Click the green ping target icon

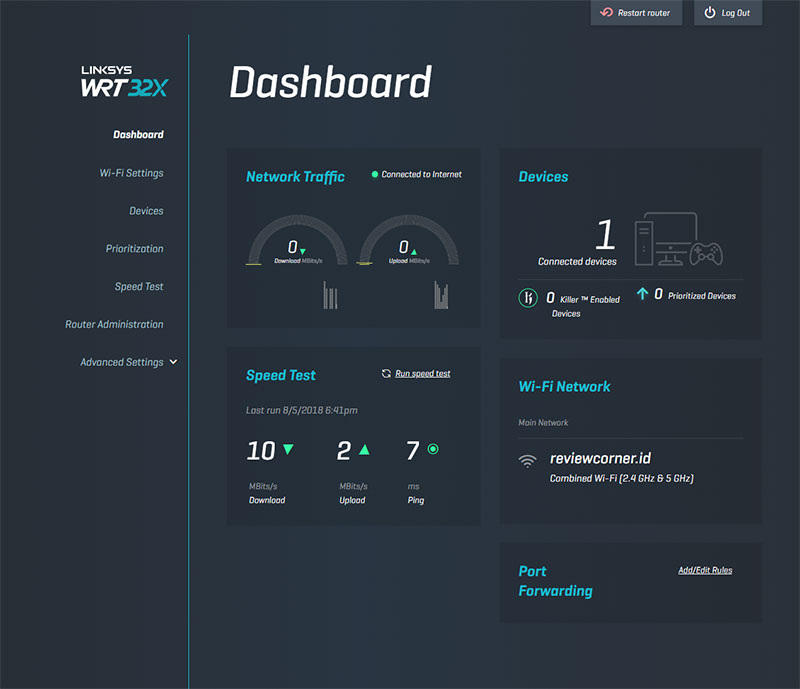click(433, 450)
